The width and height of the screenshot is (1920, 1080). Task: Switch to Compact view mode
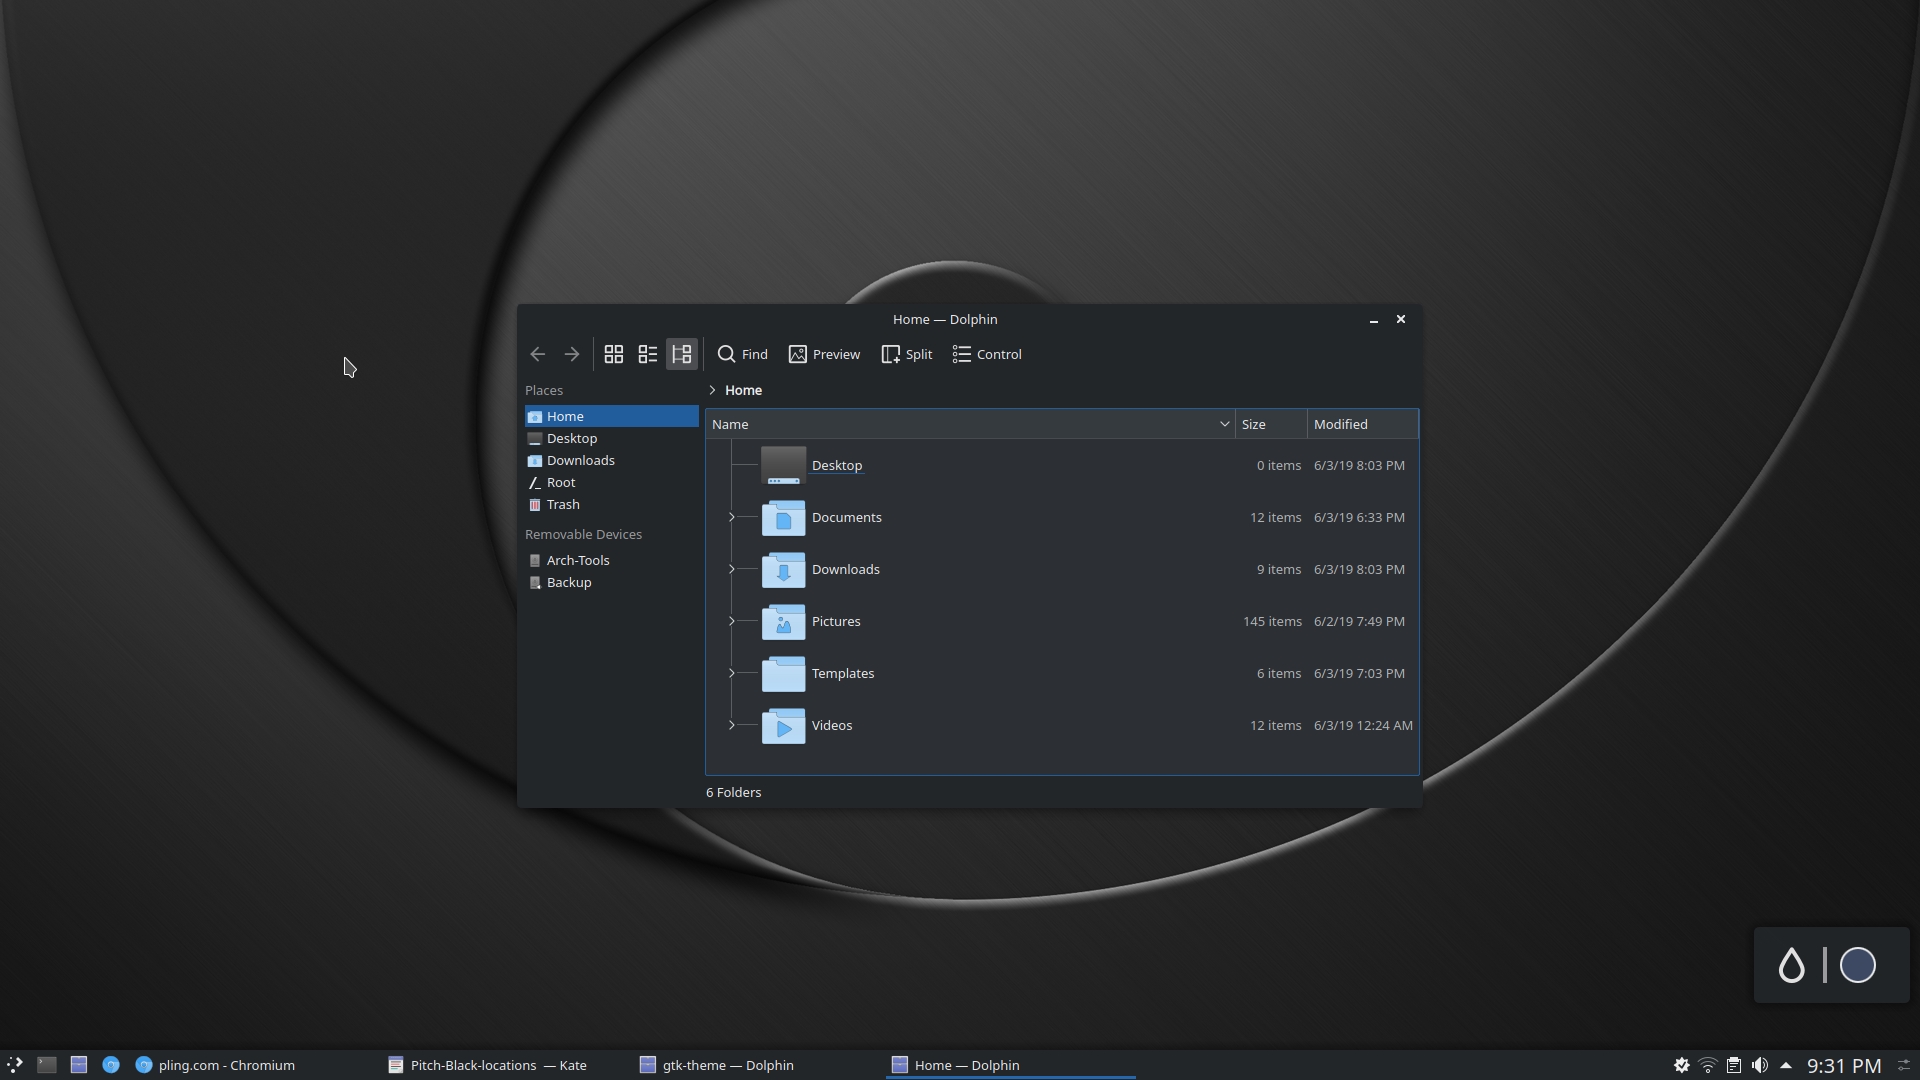click(x=648, y=354)
